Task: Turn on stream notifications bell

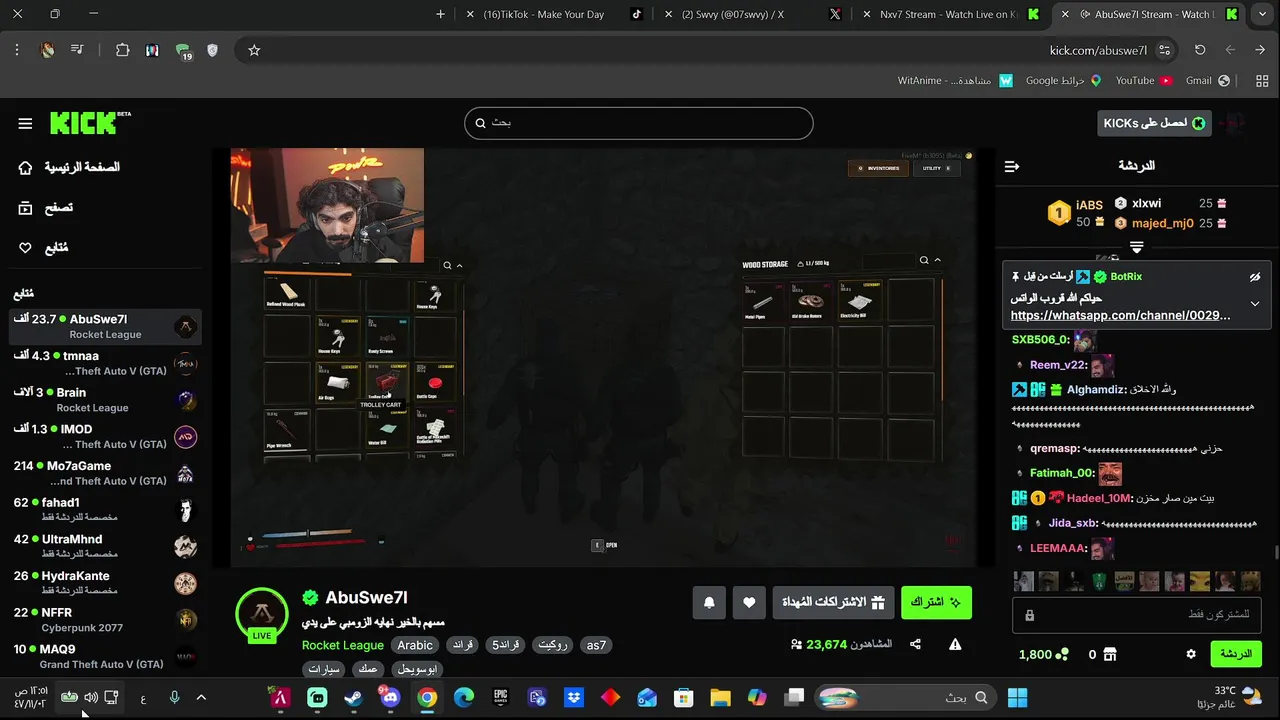Action: [x=709, y=602]
